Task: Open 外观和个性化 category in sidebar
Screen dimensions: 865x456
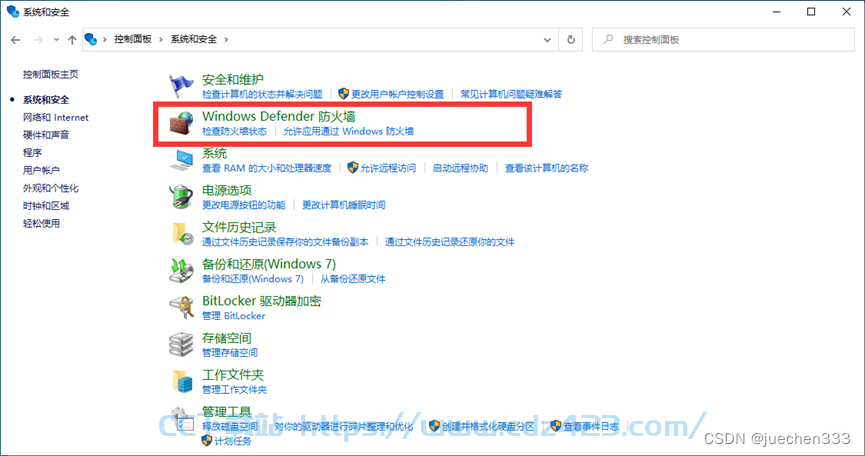Action: [x=51, y=188]
